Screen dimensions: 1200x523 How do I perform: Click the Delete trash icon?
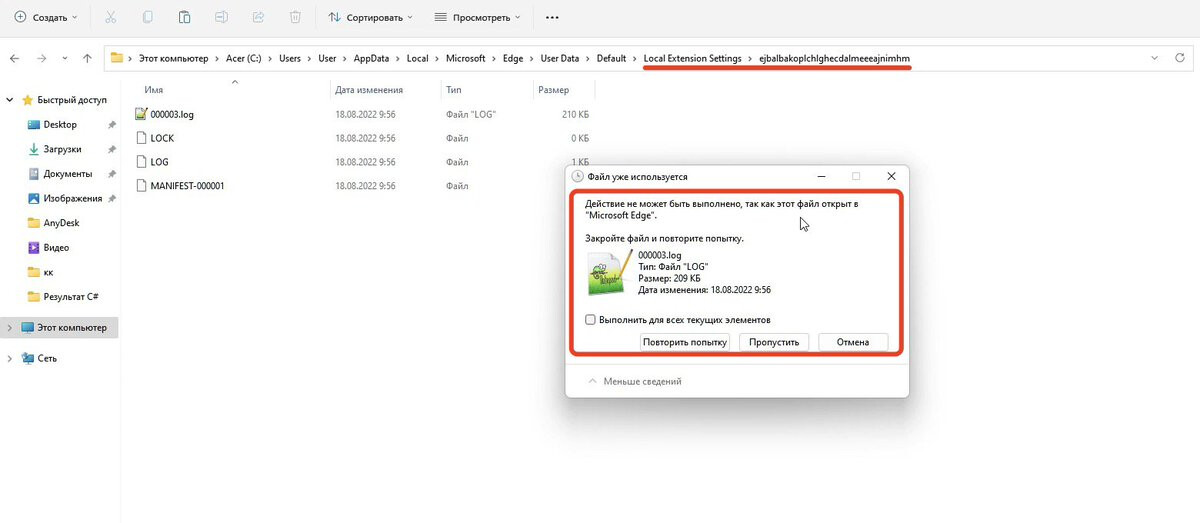click(x=295, y=17)
